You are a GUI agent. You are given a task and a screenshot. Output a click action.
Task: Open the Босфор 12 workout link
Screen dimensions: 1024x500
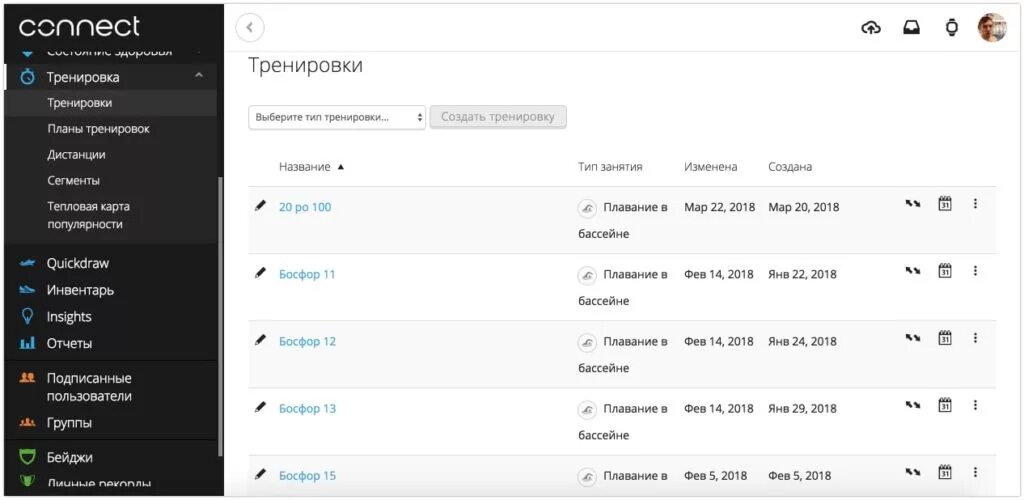pos(307,341)
